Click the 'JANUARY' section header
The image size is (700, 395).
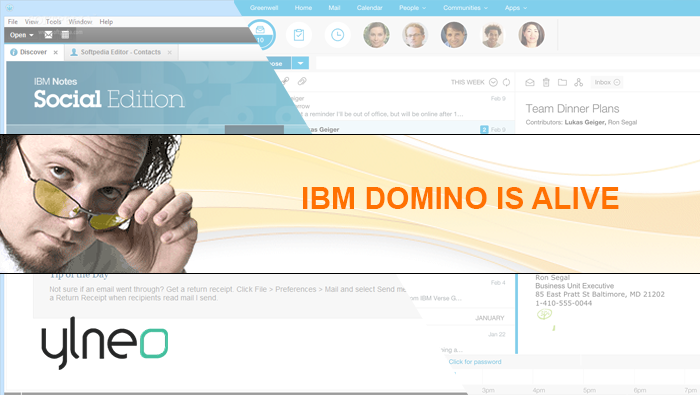(489, 318)
